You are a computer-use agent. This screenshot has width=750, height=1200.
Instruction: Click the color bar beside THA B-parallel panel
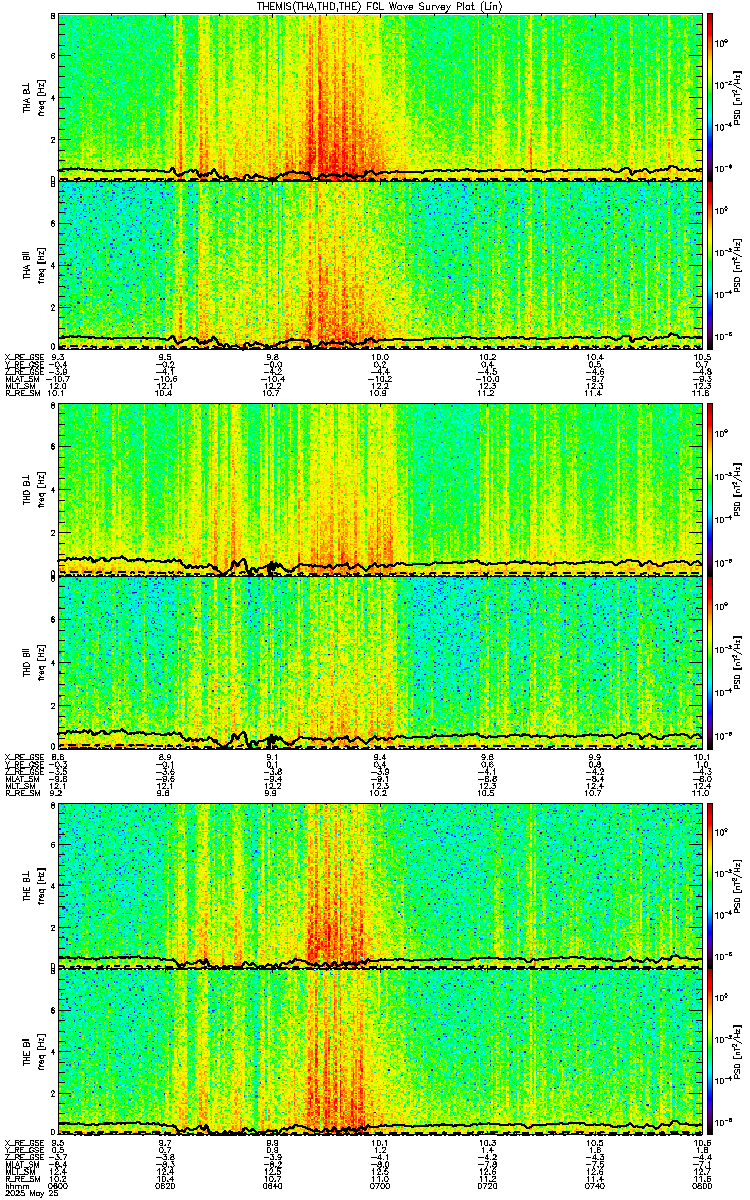tap(710, 265)
